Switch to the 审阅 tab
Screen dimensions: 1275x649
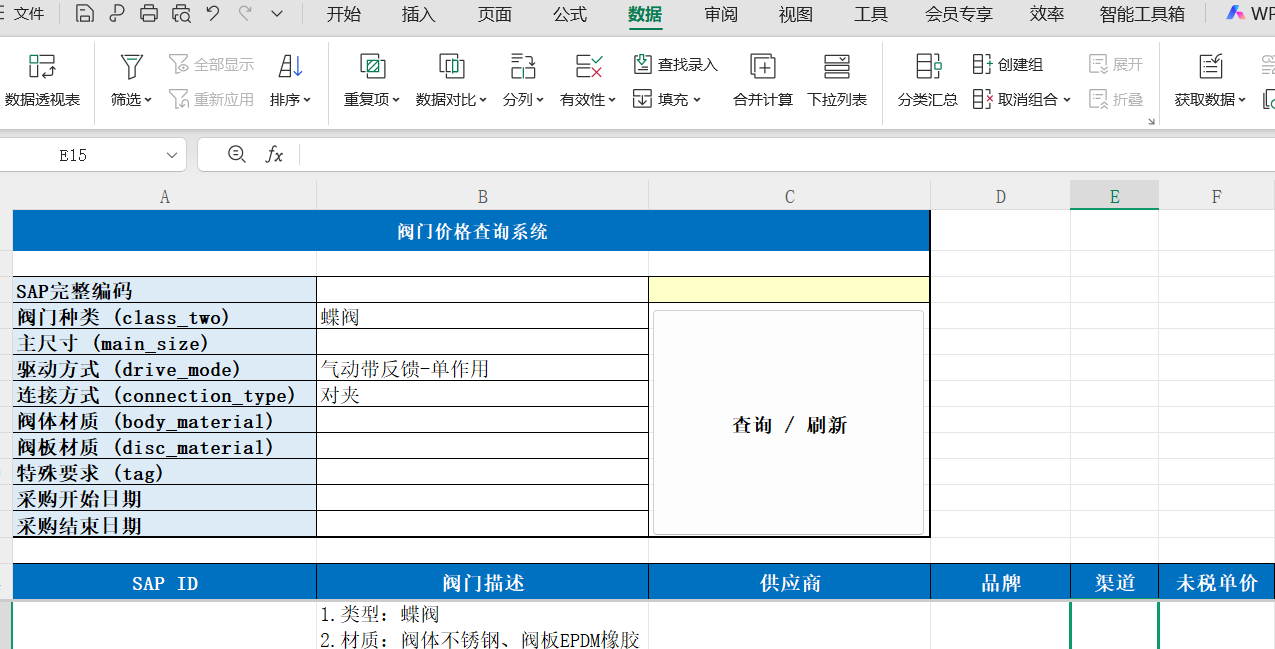pyautogui.click(x=721, y=14)
